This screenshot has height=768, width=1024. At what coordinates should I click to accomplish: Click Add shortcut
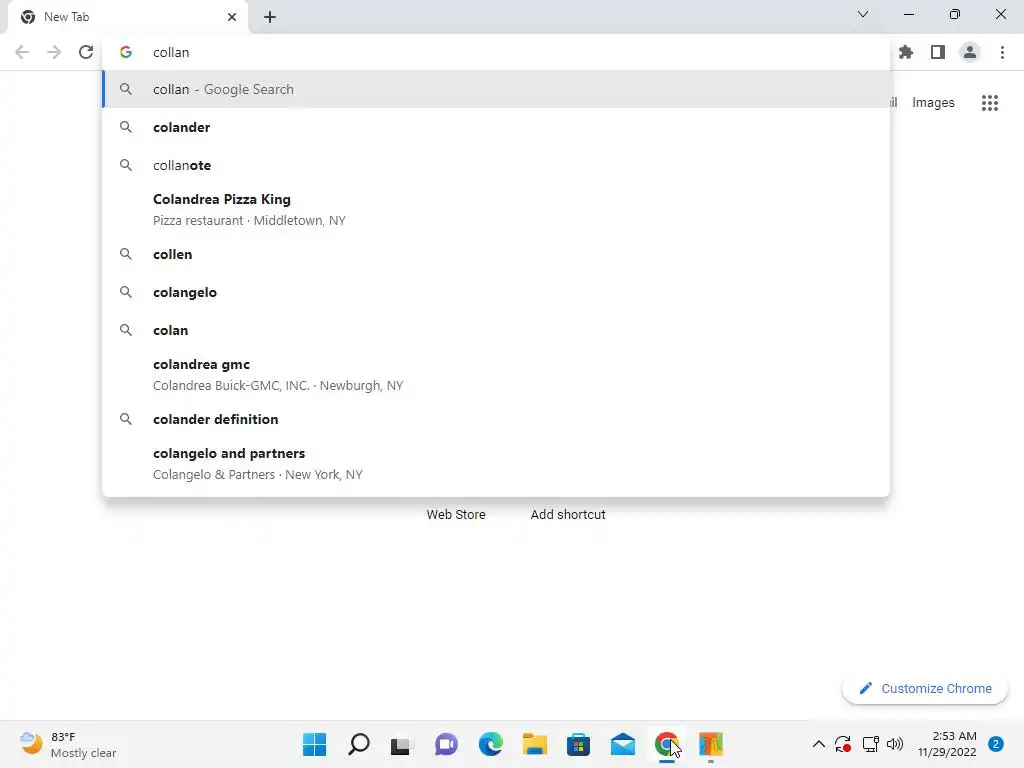pos(568,515)
